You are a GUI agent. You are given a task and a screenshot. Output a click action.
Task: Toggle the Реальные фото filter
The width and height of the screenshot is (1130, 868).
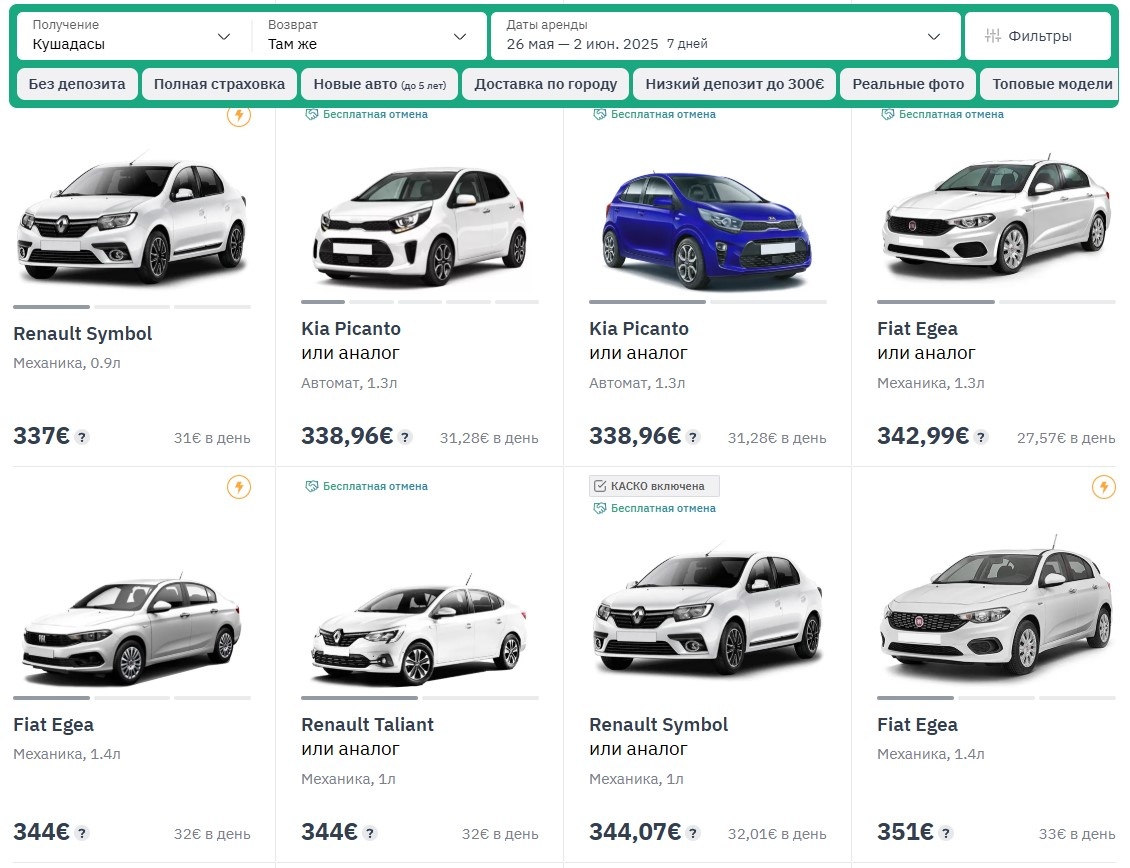click(x=907, y=84)
